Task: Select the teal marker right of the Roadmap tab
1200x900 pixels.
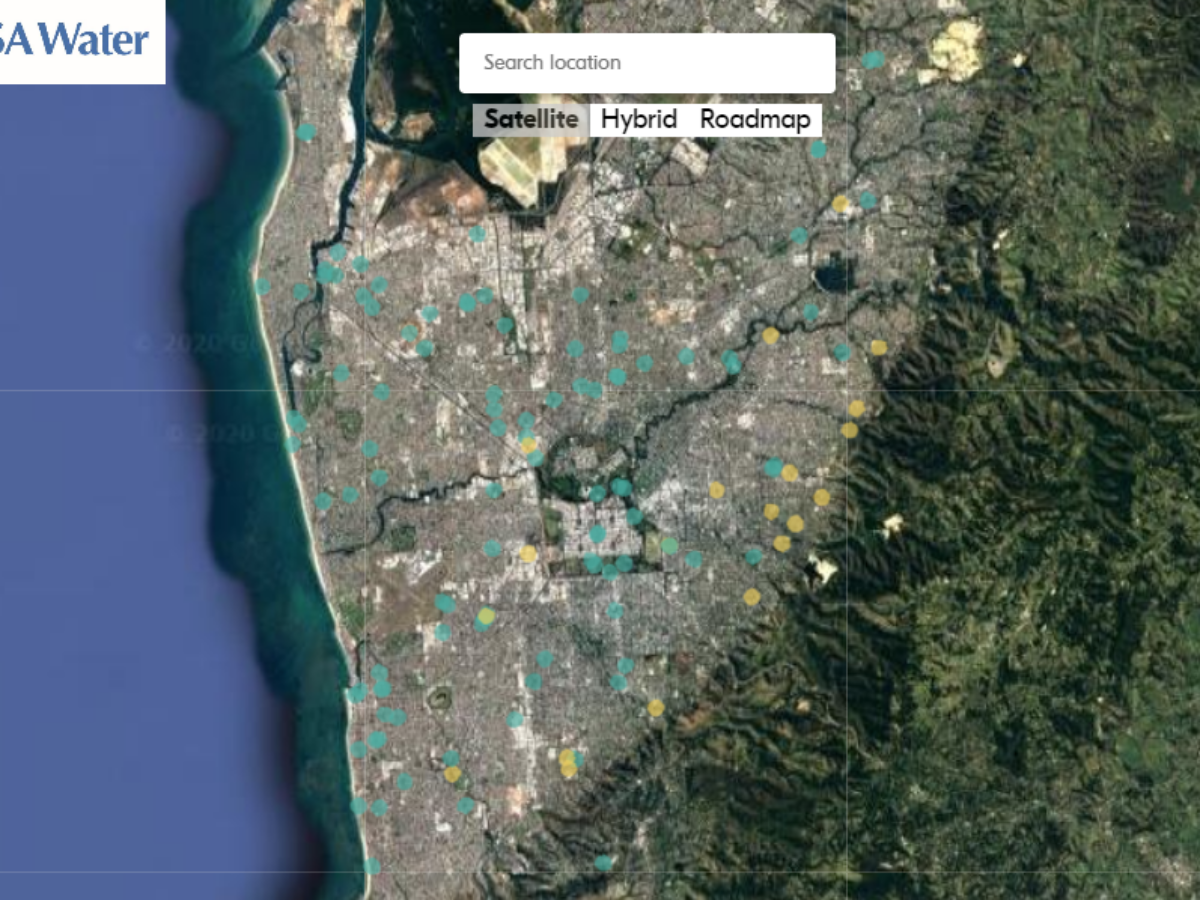Action: coord(818,149)
